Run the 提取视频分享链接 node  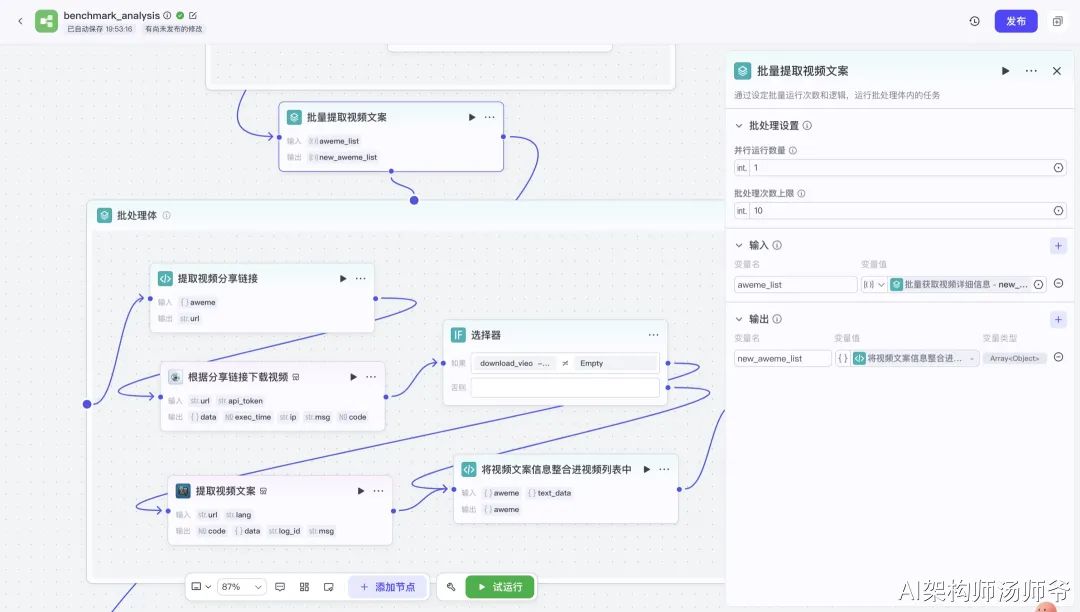pos(343,279)
